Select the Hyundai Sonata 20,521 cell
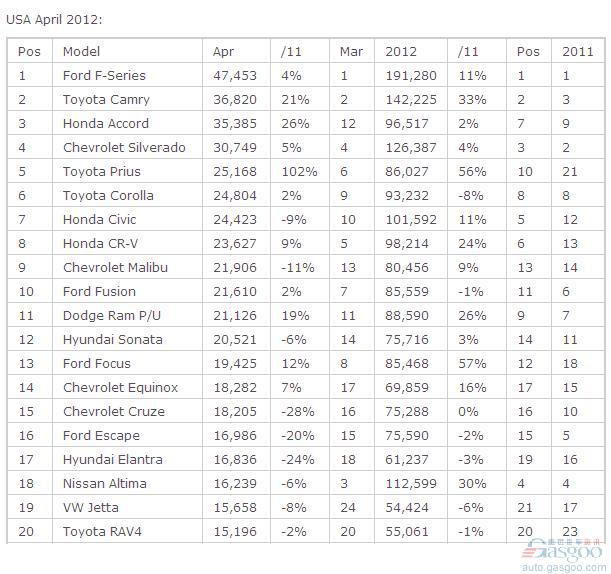Screen dimensions: 611x574 click(x=235, y=339)
